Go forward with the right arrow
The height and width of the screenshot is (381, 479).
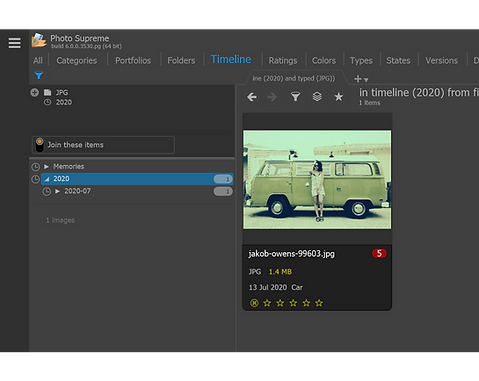click(272, 97)
